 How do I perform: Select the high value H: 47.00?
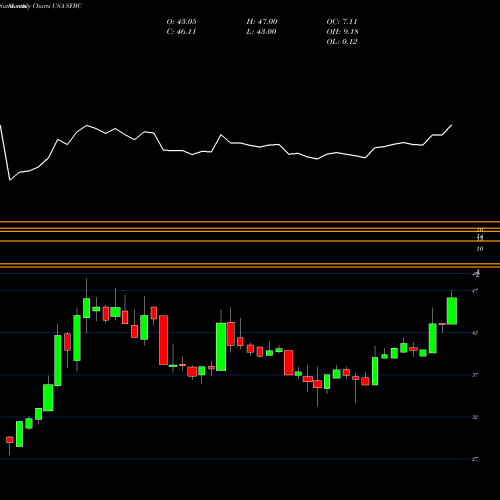click(262, 22)
